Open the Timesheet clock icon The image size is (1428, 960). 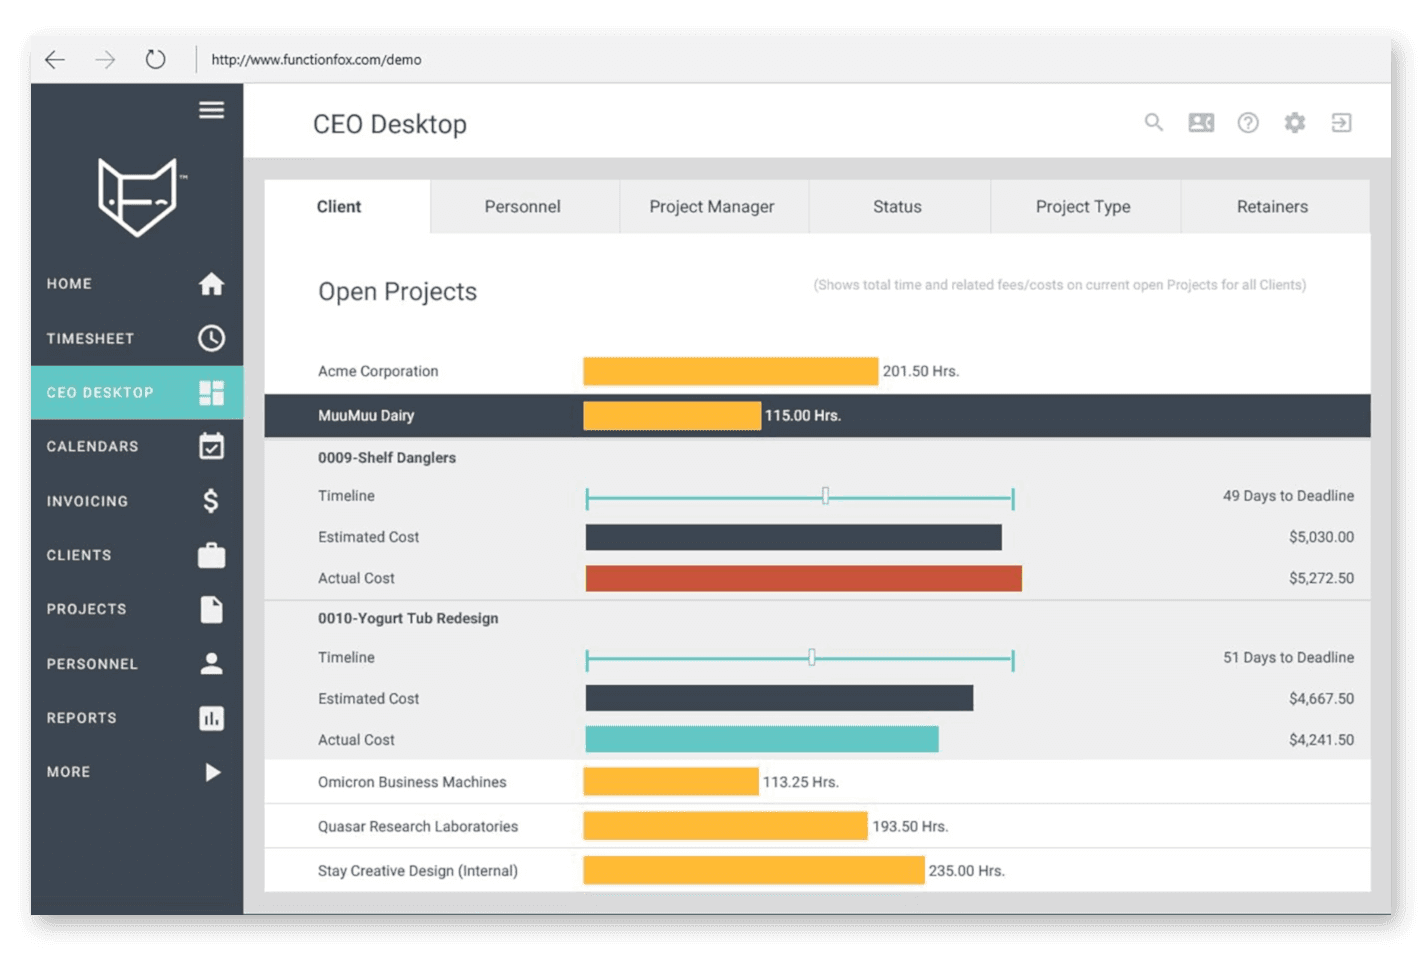pos(211,338)
